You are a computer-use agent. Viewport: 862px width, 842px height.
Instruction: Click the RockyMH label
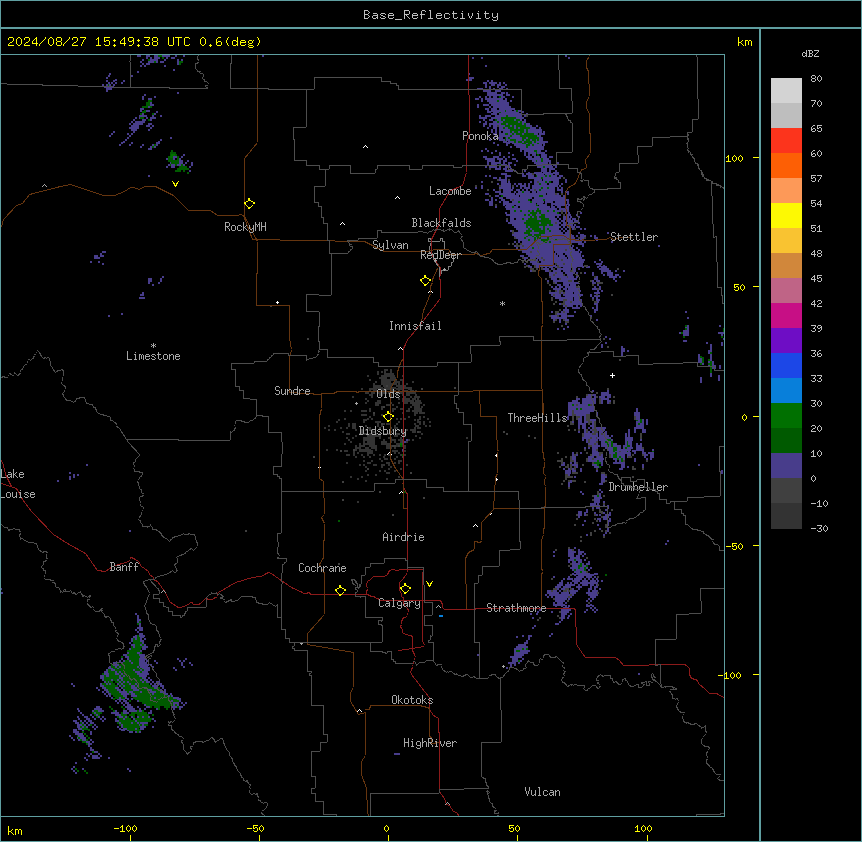(245, 227)
